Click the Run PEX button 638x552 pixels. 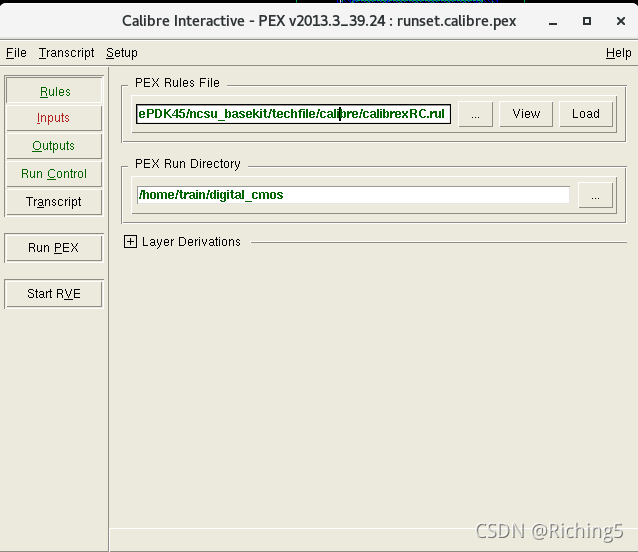[54, 248]
